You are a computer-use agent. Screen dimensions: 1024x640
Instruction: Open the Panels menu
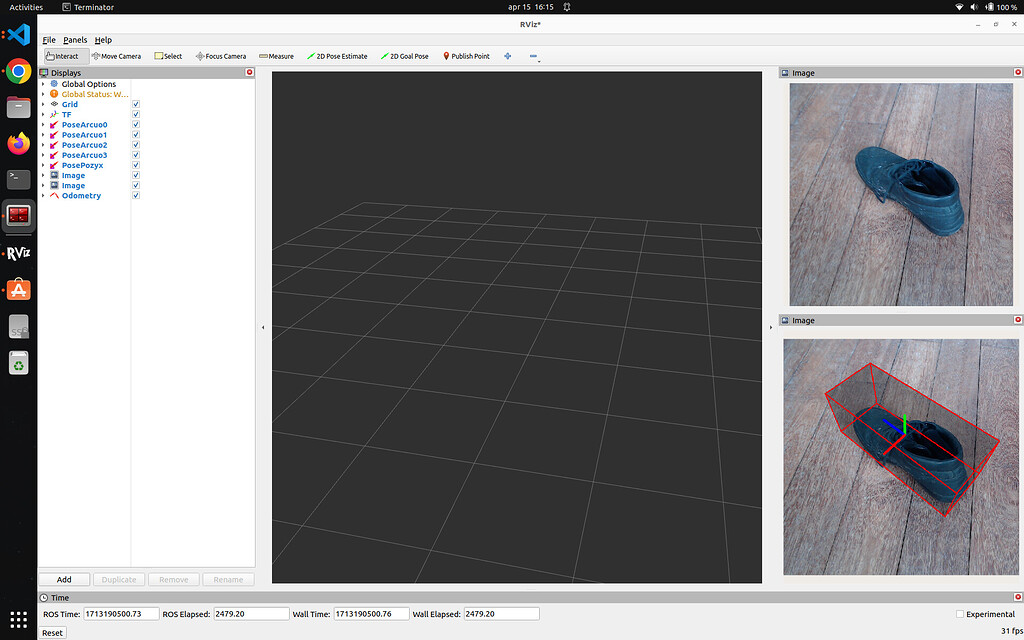[x=74, y=40]
